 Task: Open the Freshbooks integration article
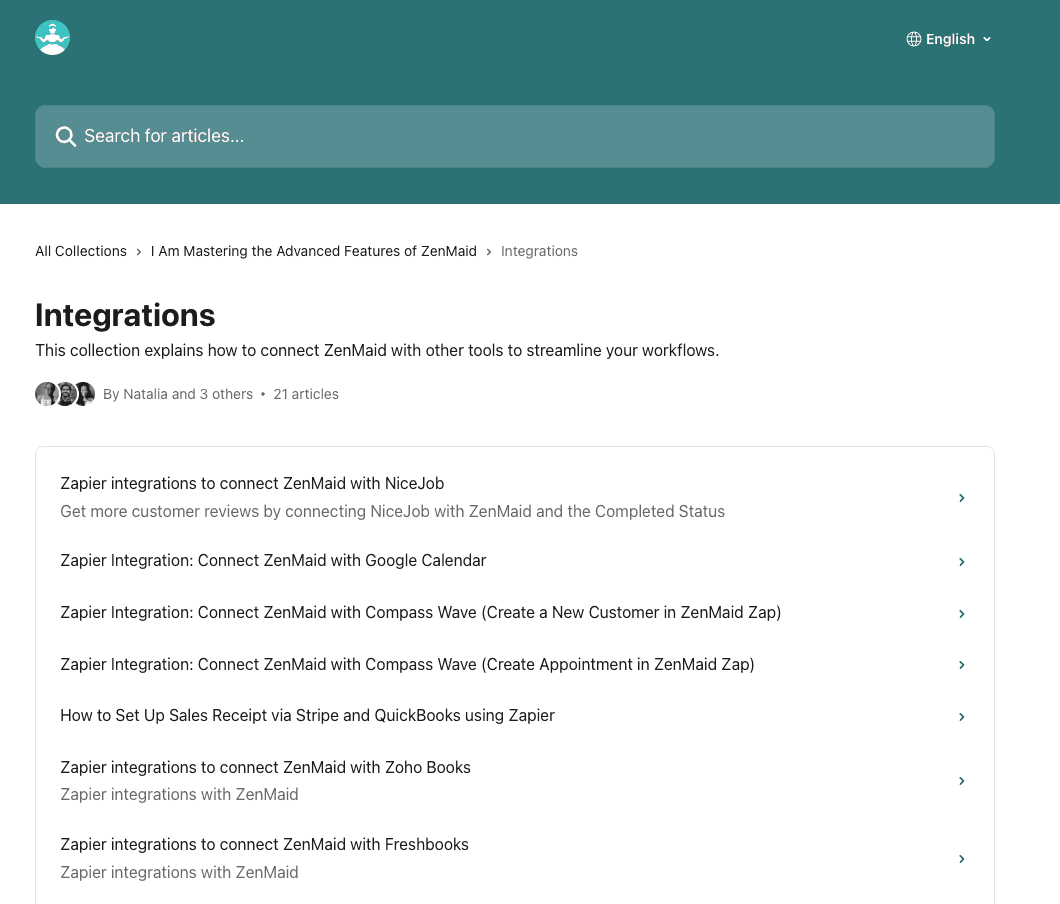click(x=264, y=845)
